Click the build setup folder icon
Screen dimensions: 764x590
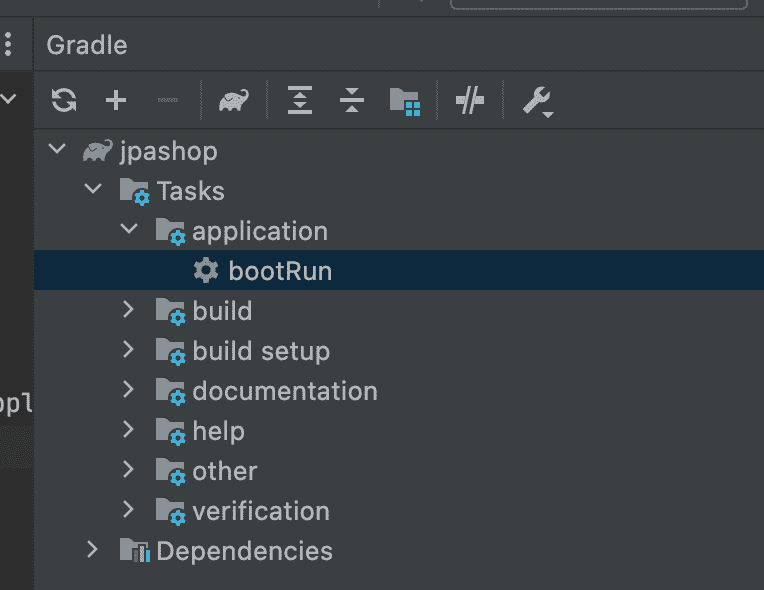click(x=171, y=351)
